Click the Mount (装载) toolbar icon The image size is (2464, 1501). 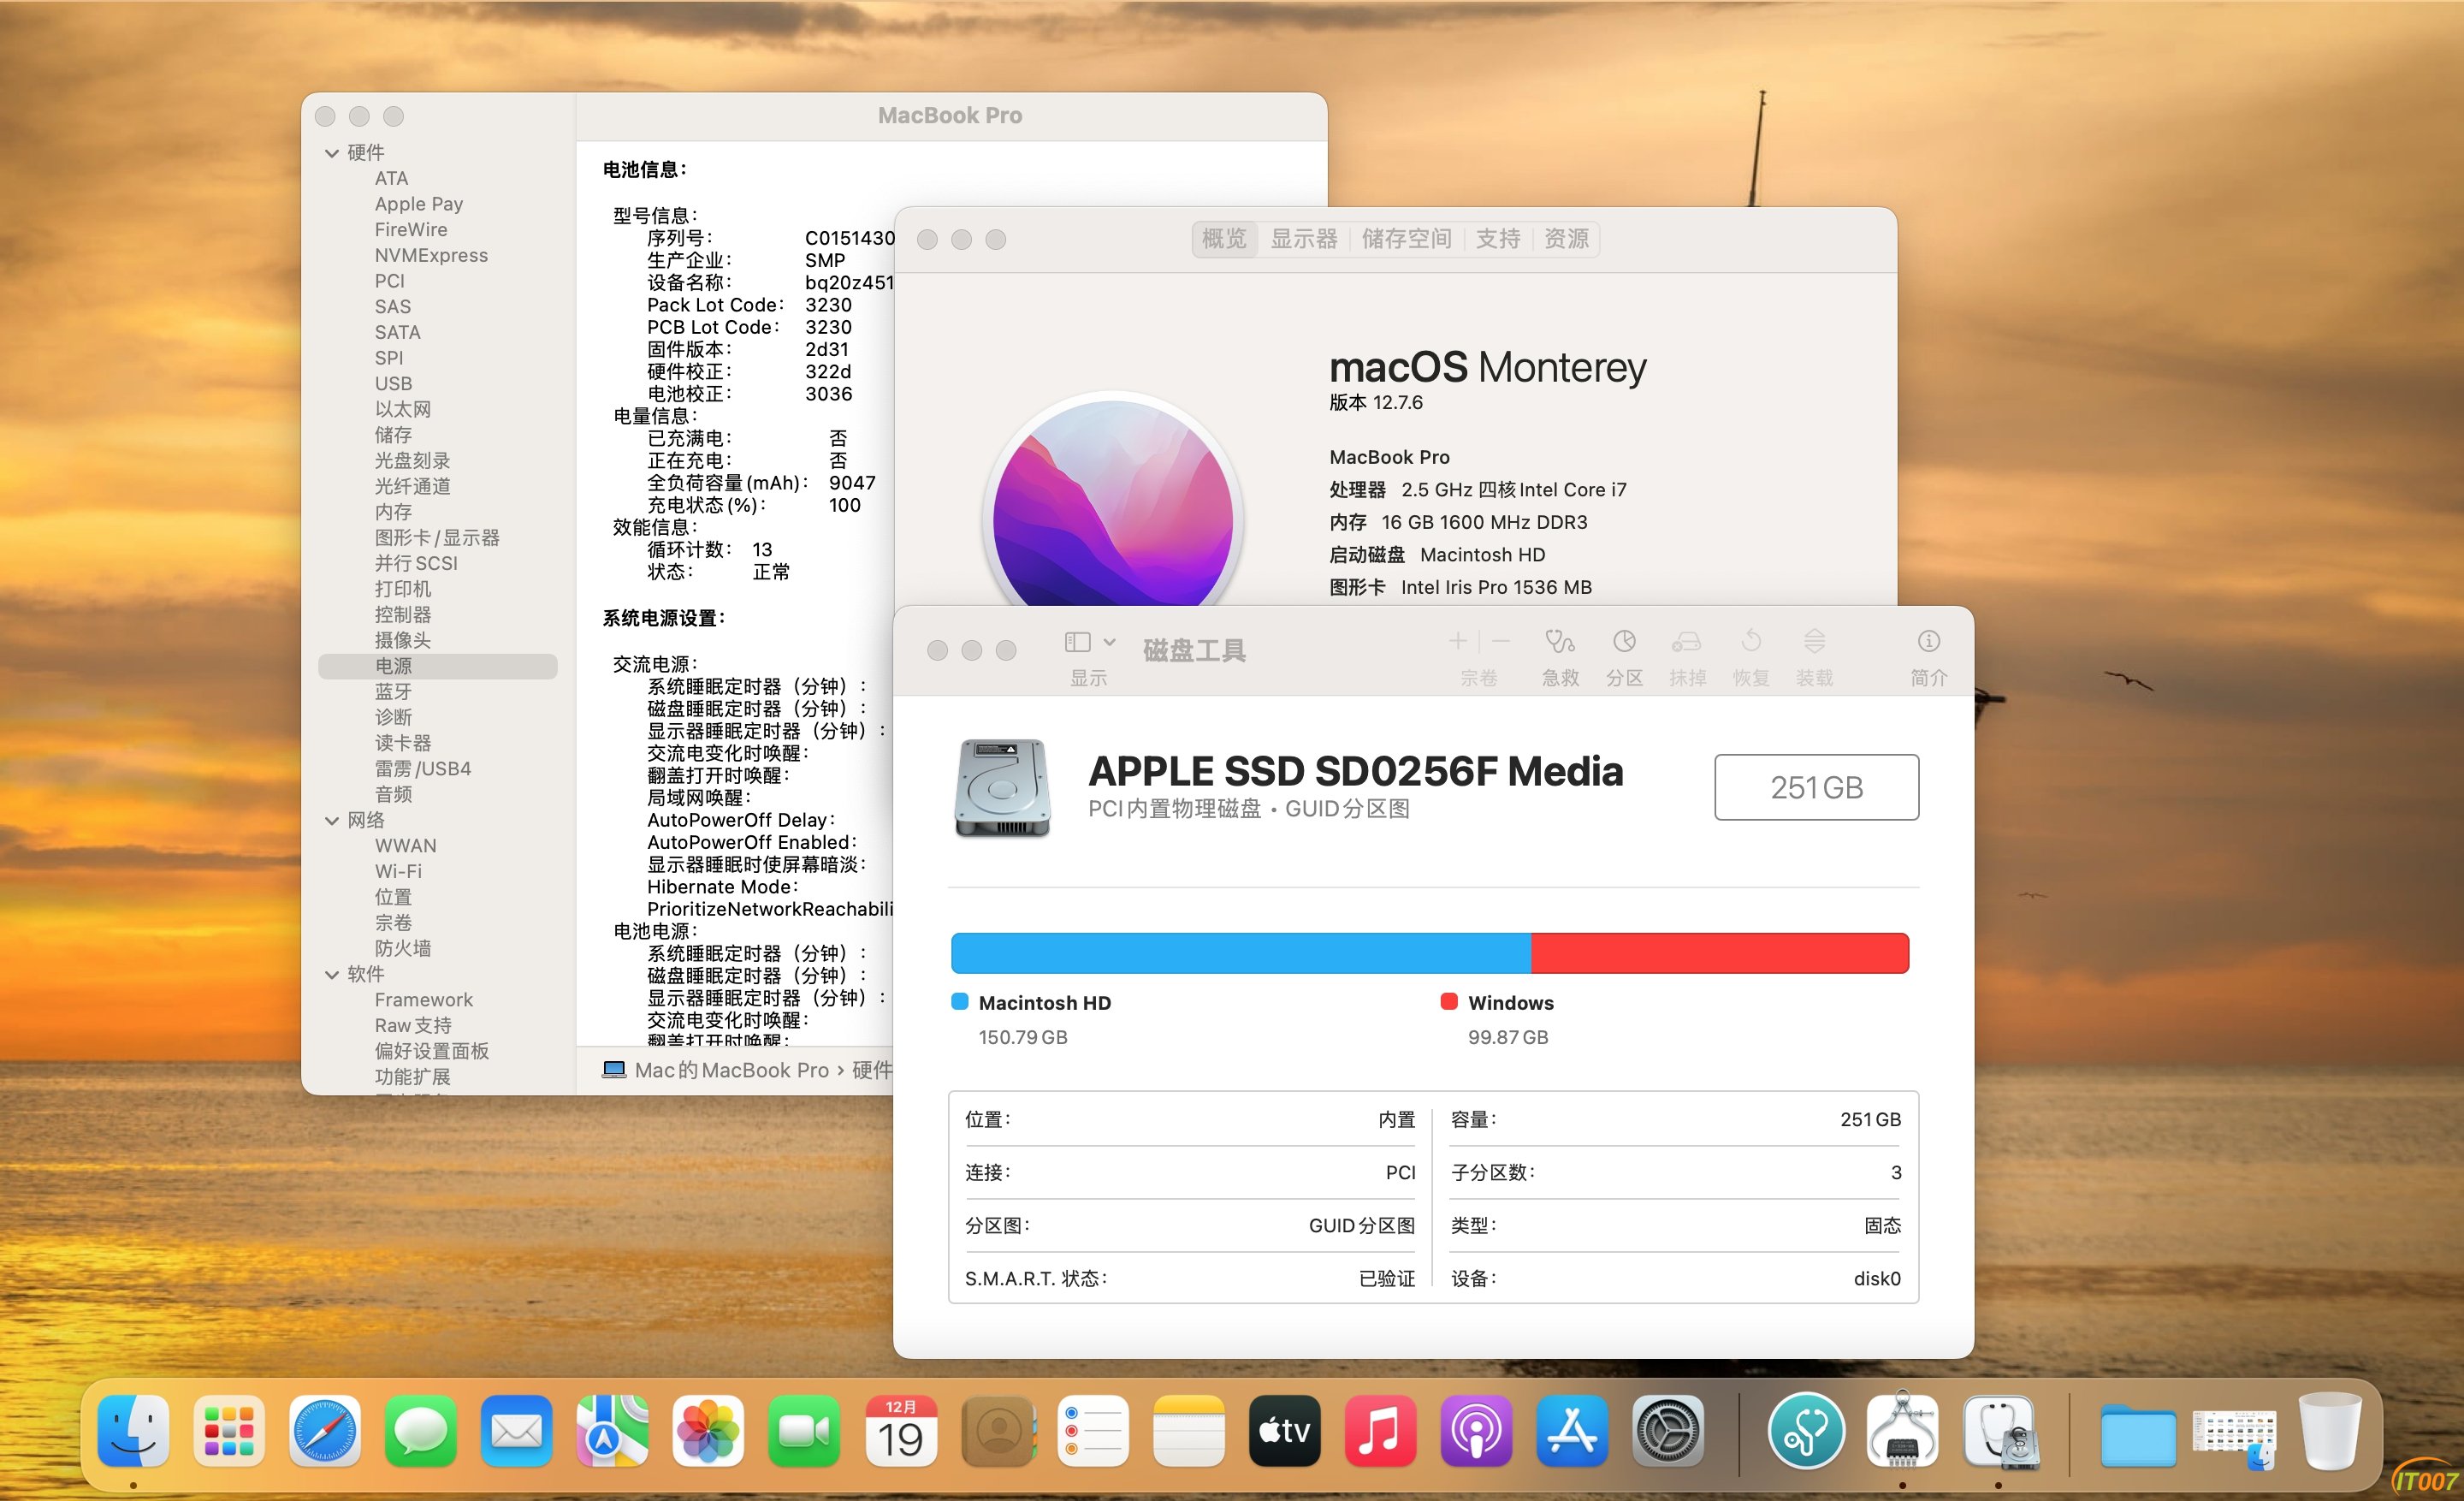(1814, 641)
